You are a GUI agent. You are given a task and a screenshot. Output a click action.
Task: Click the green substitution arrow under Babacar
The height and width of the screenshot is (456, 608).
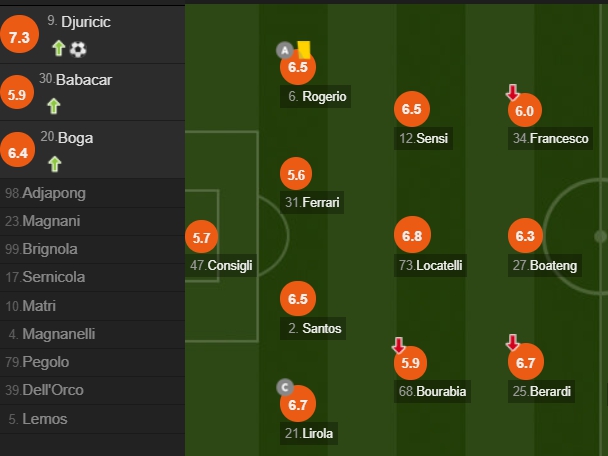pos(54,105)
